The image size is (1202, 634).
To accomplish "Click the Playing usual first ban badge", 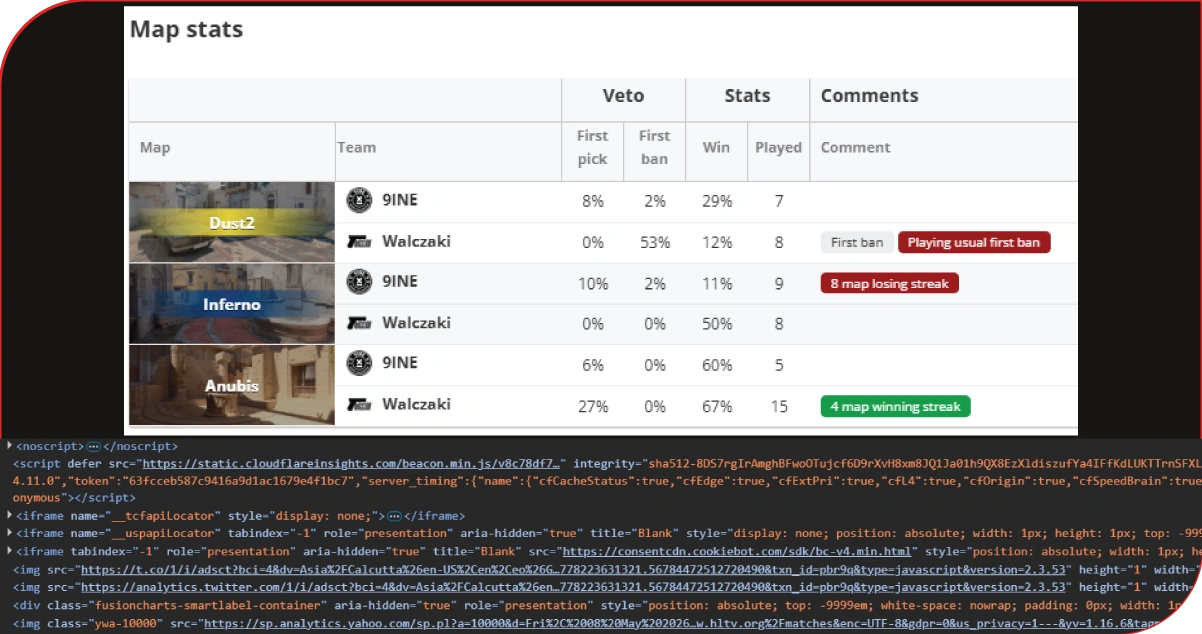I will (974, 243).
